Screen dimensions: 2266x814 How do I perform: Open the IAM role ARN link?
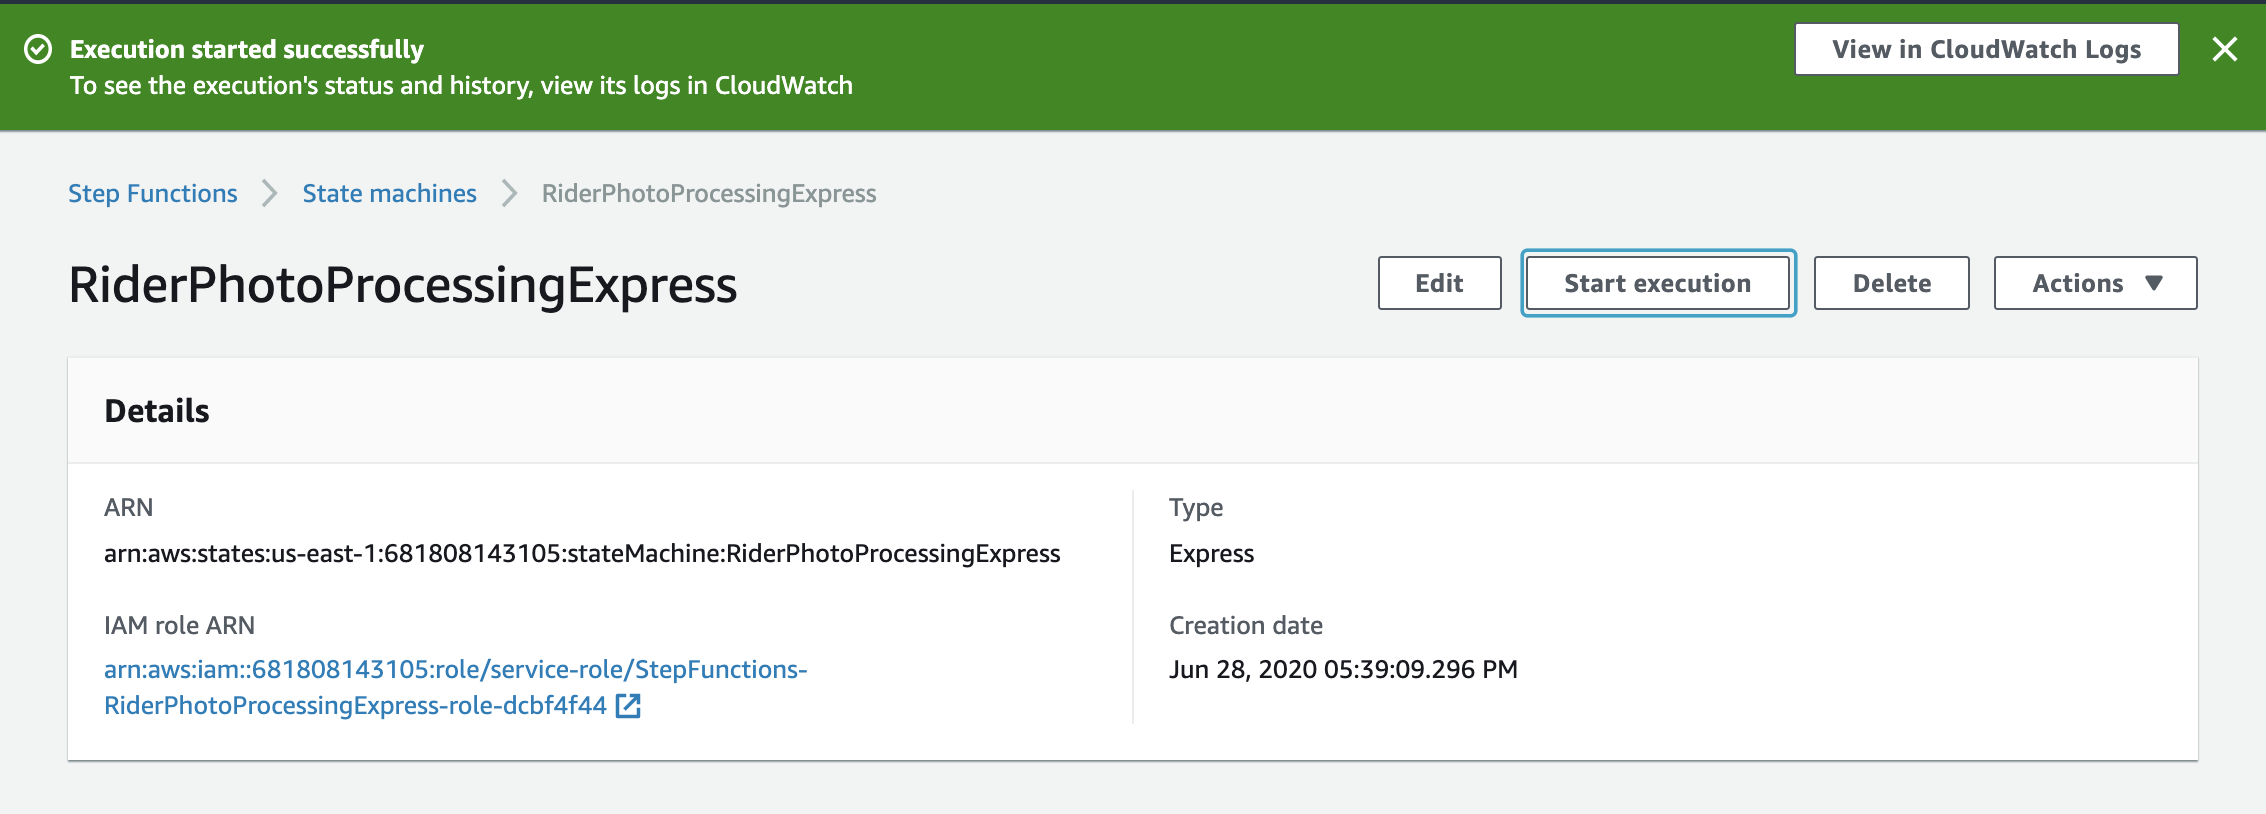[456, 687]
